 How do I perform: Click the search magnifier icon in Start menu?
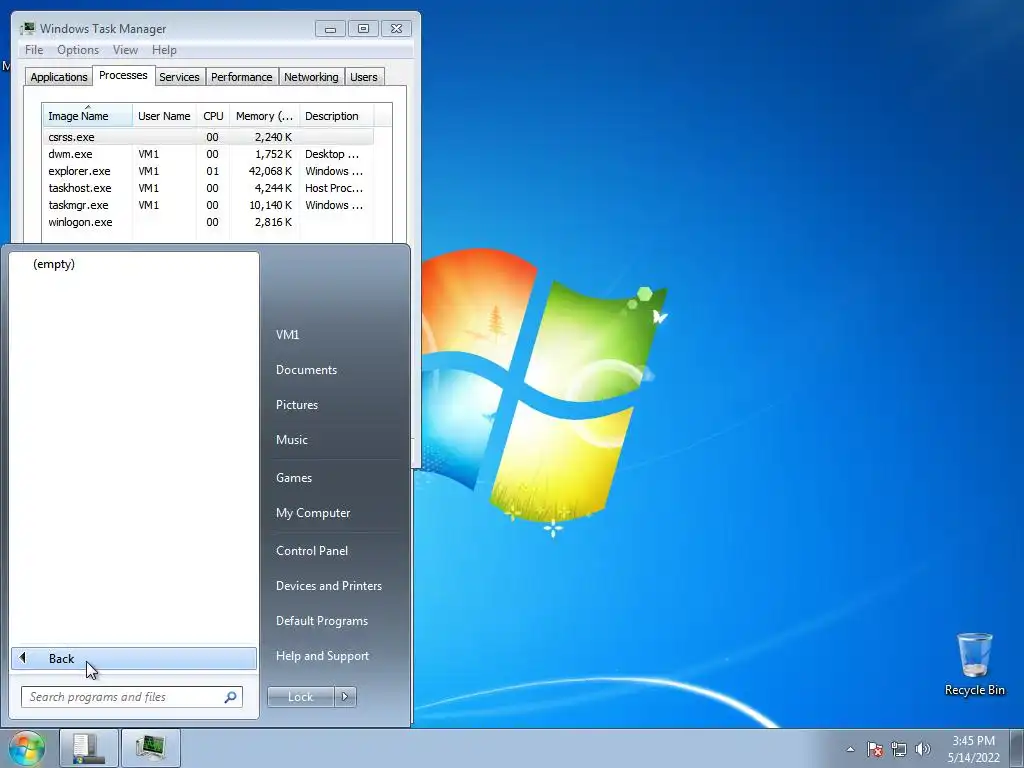coord(230,697)
